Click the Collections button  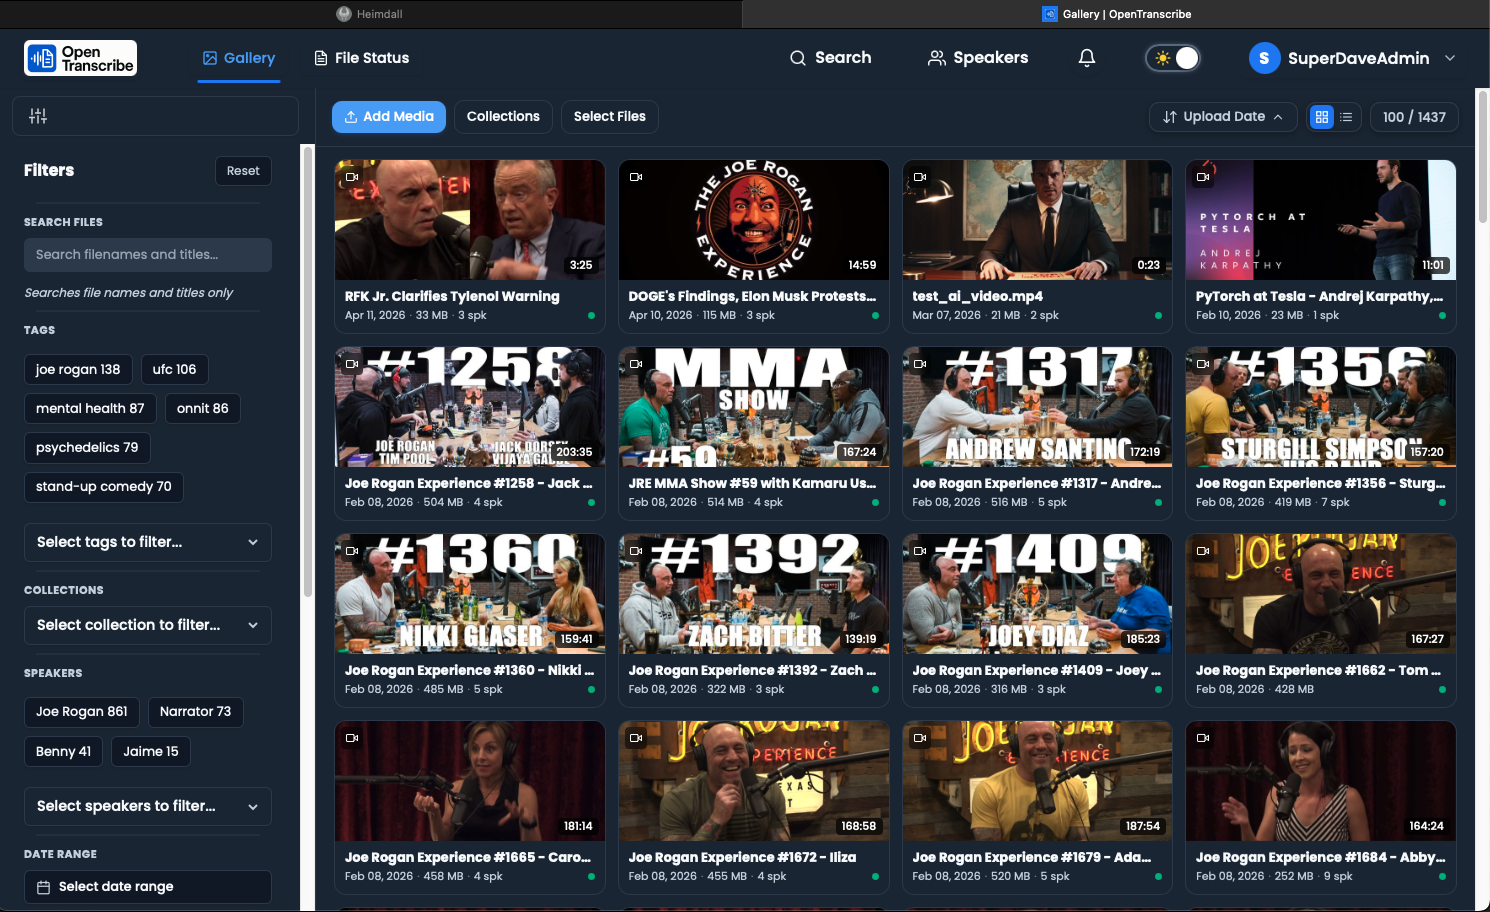[503, 117]
